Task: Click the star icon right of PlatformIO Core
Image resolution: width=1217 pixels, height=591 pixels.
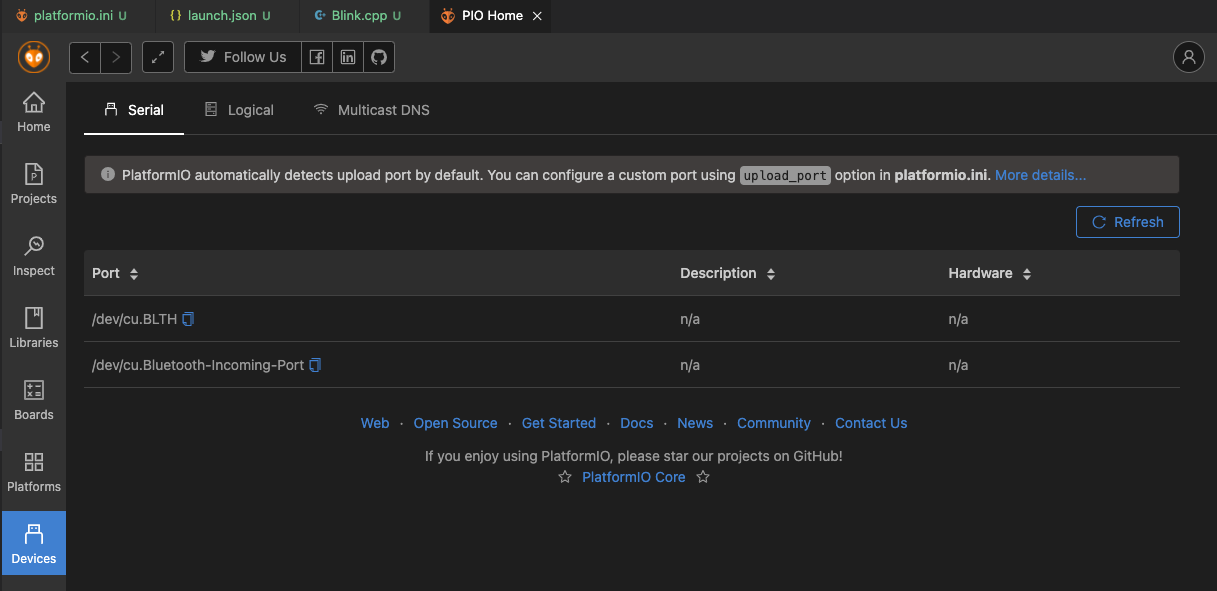Action: pyautogui.click(x=703, y=477)
